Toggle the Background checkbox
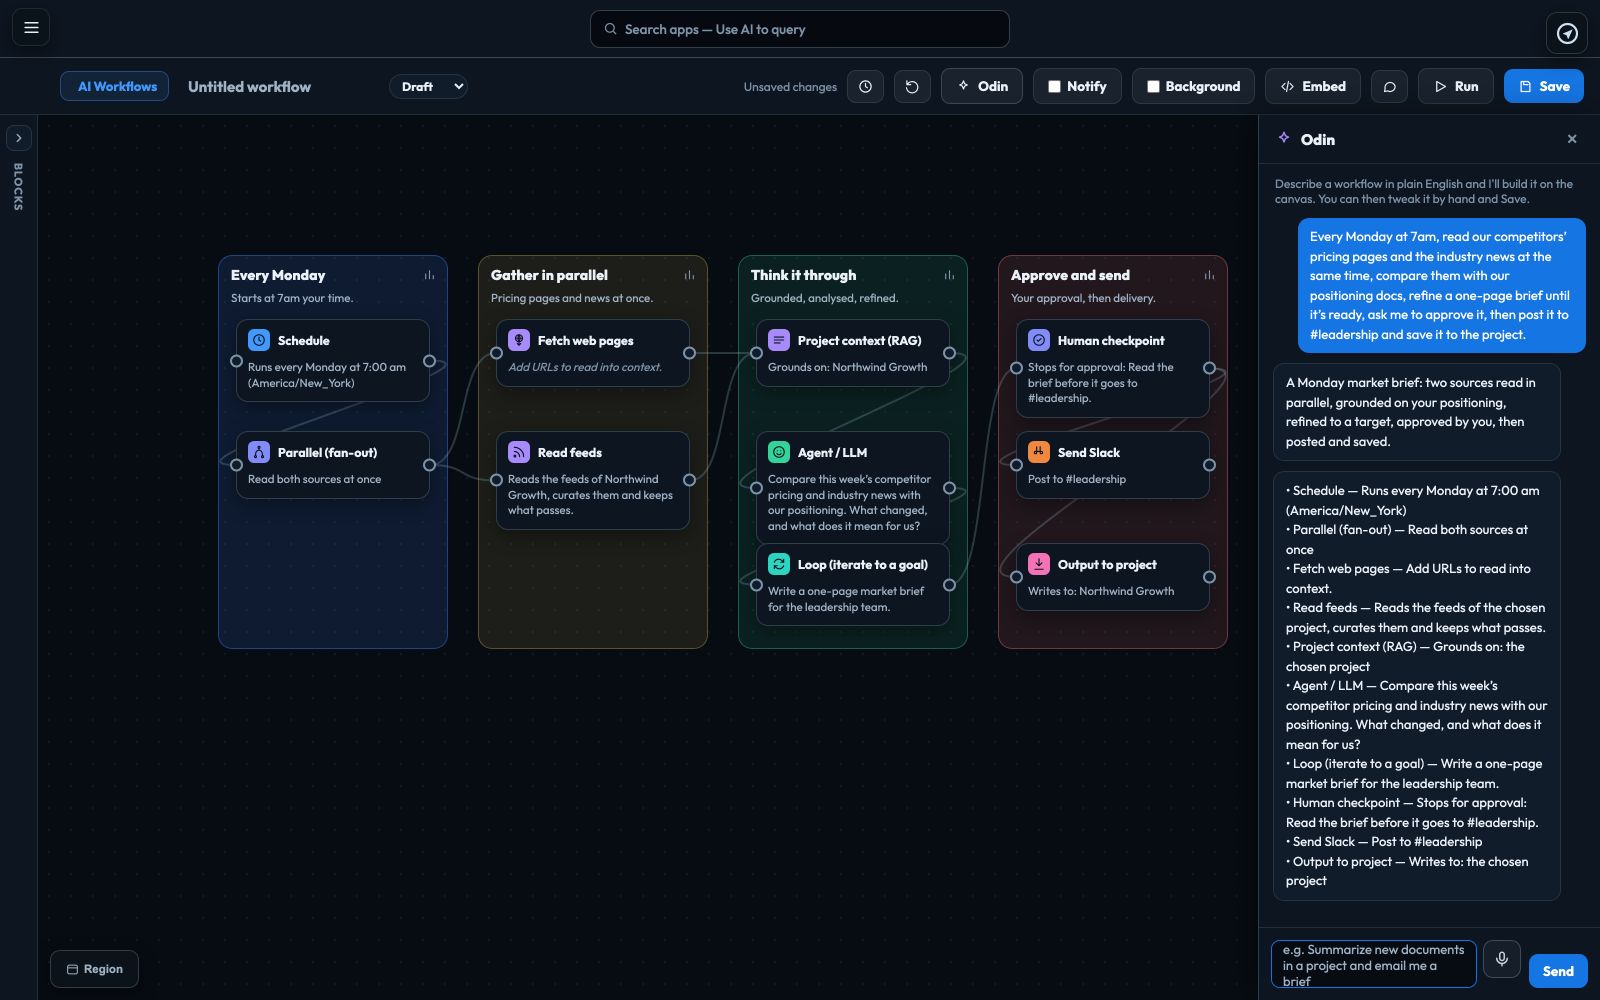 tap(1153, 87)
